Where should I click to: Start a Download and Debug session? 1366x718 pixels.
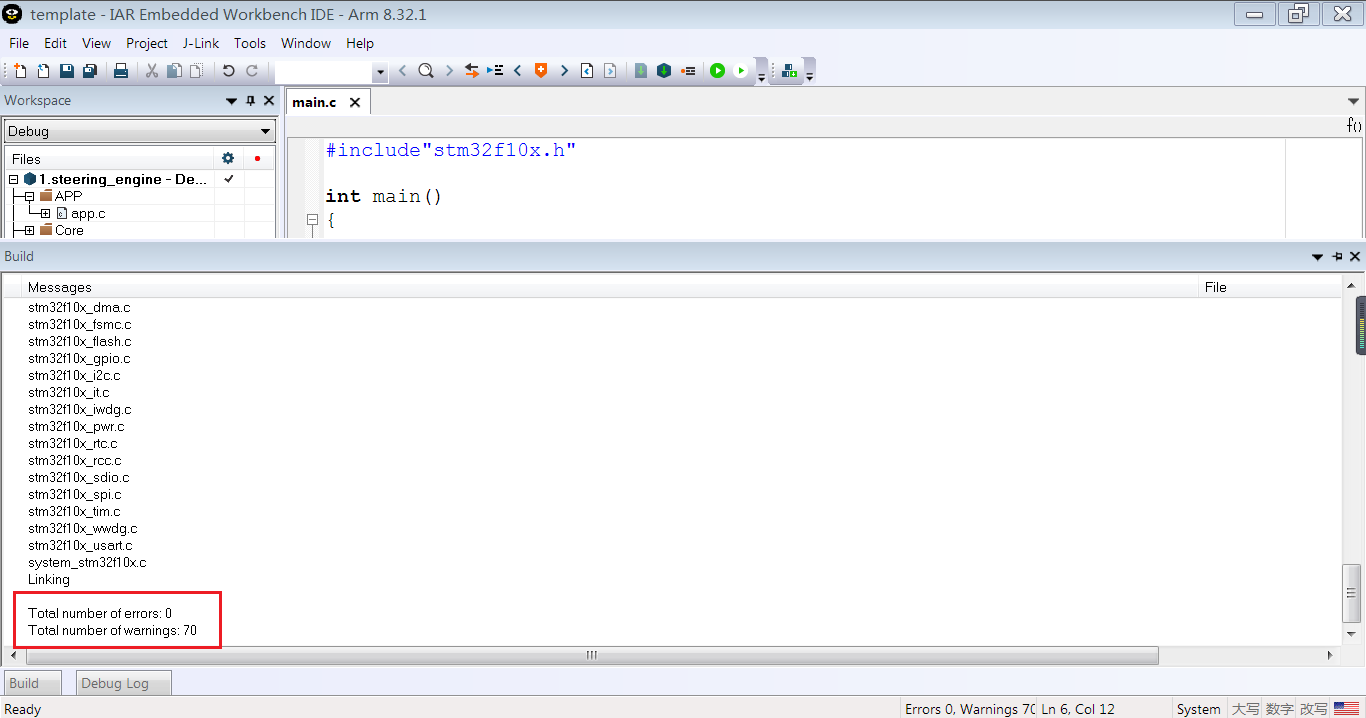tap(718, 70)
